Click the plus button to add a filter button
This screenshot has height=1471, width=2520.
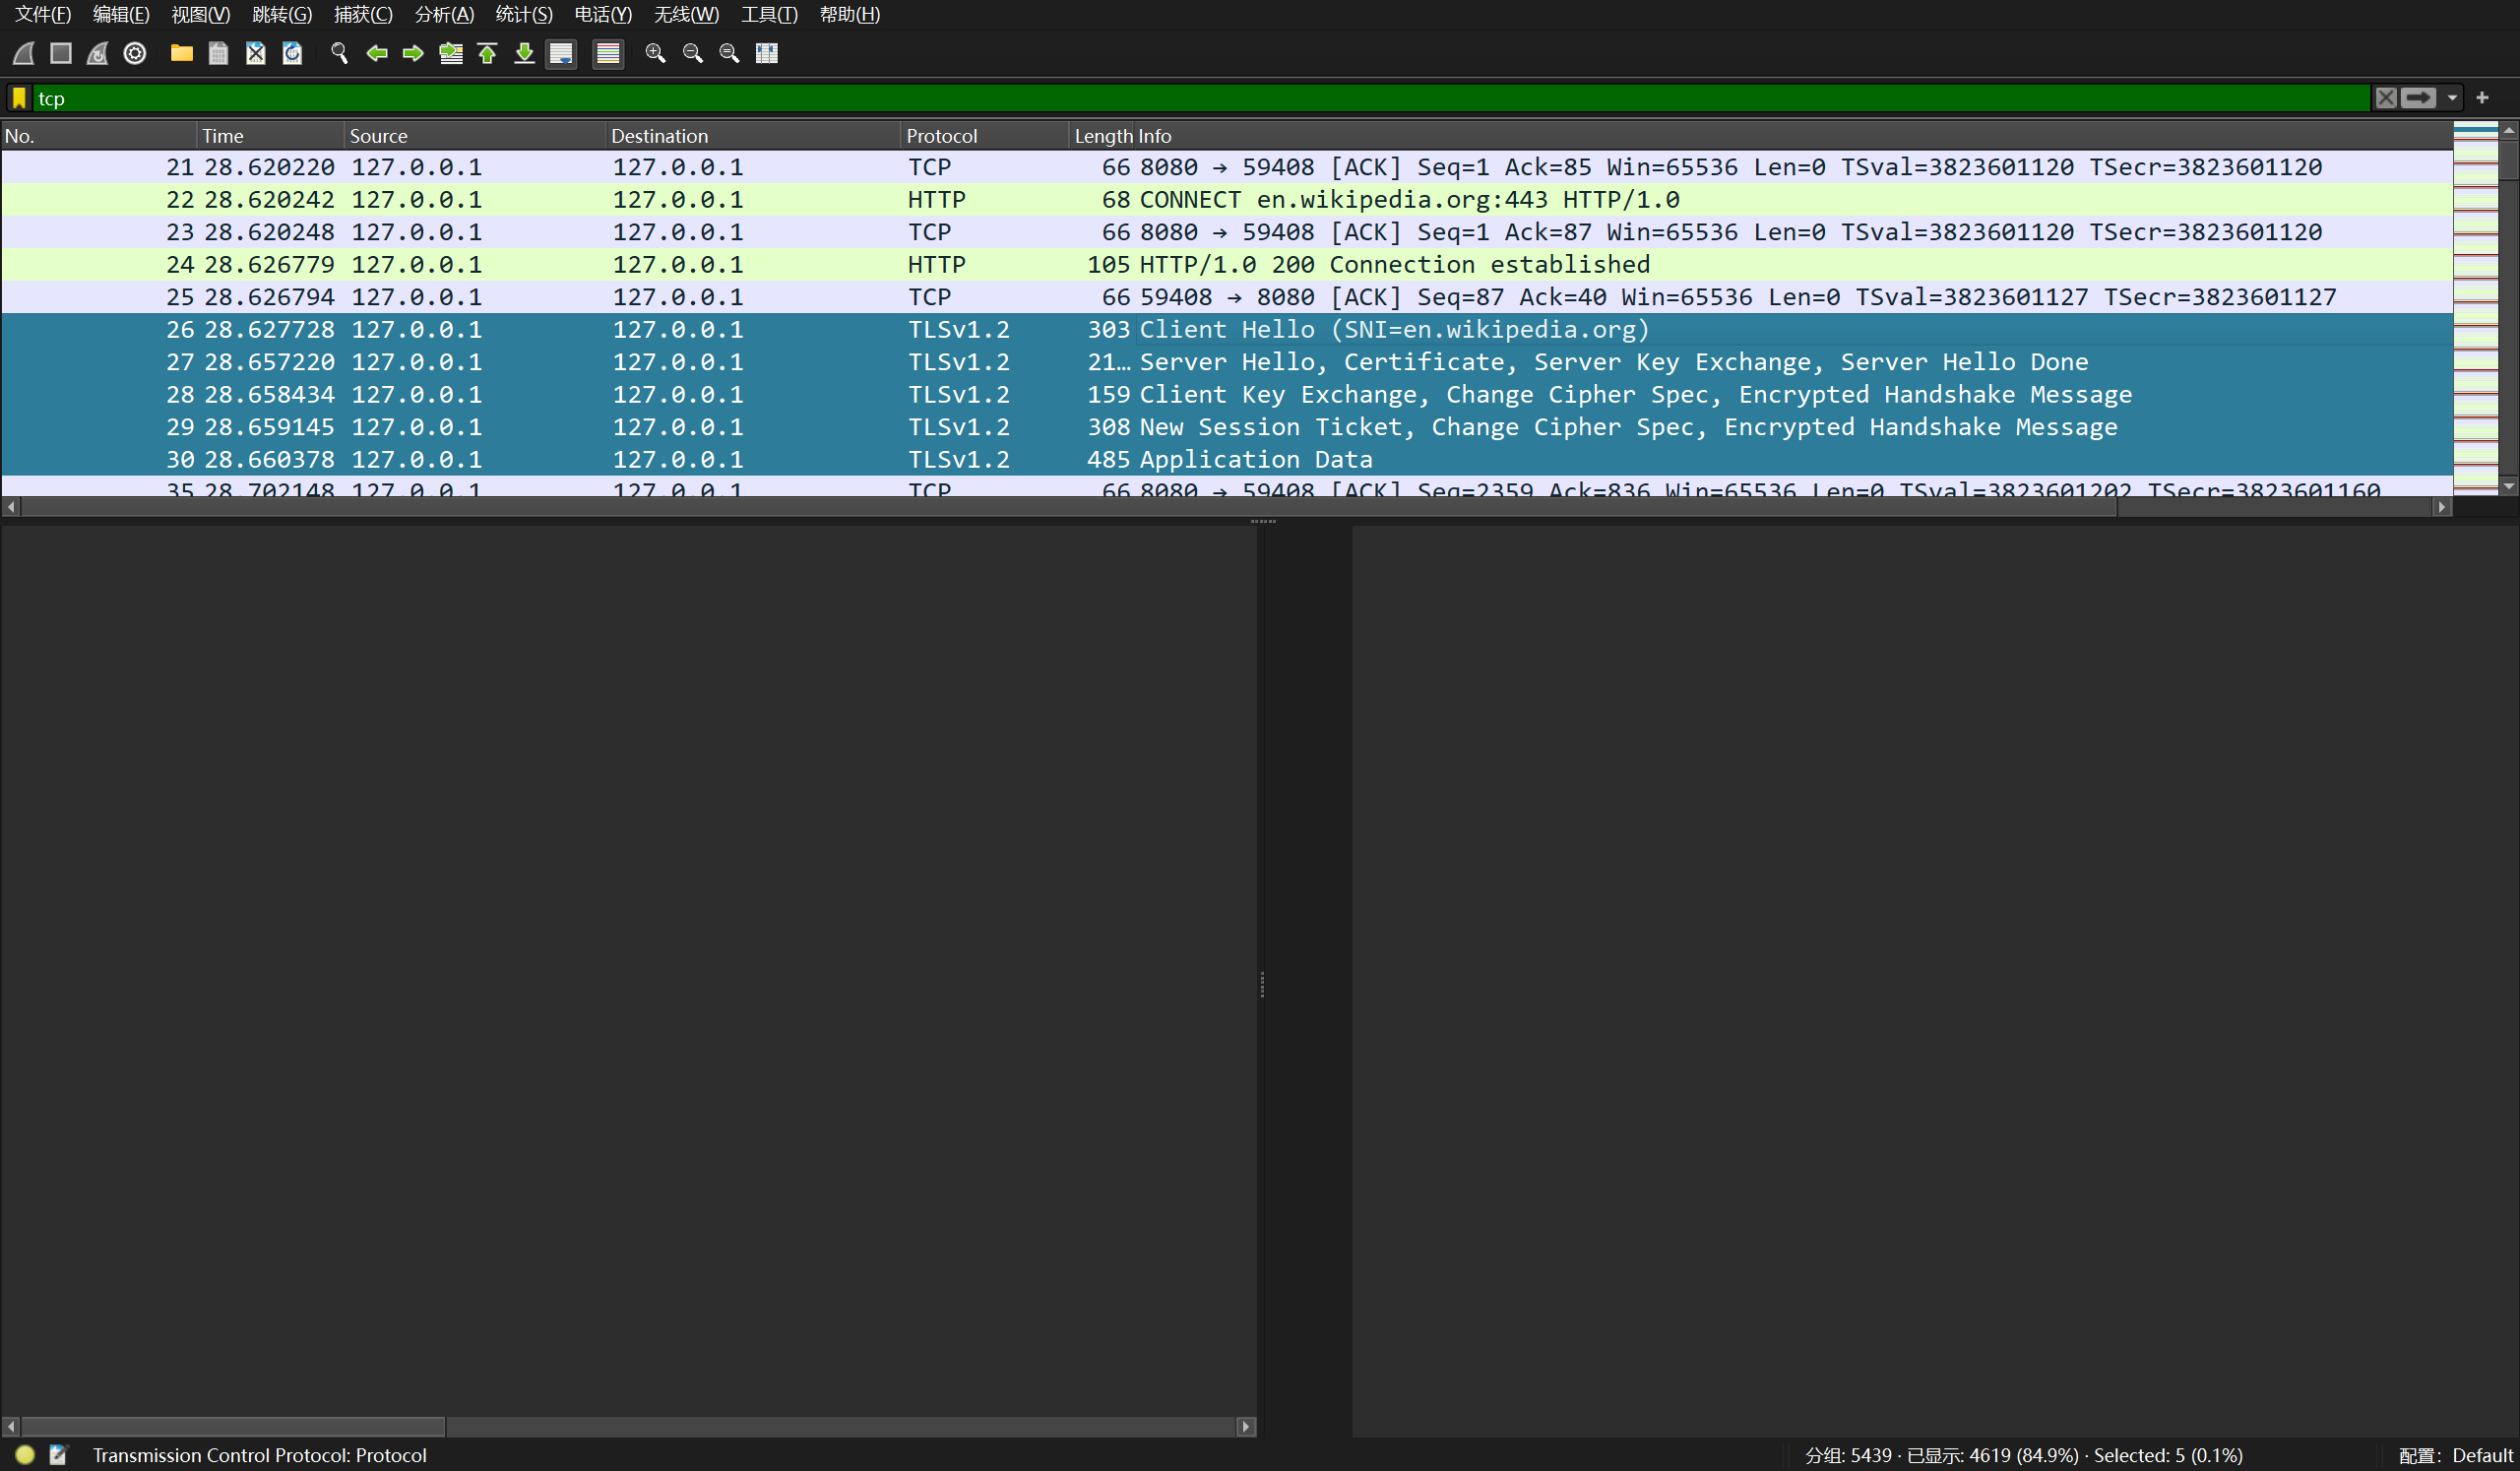coord(2482,98)
